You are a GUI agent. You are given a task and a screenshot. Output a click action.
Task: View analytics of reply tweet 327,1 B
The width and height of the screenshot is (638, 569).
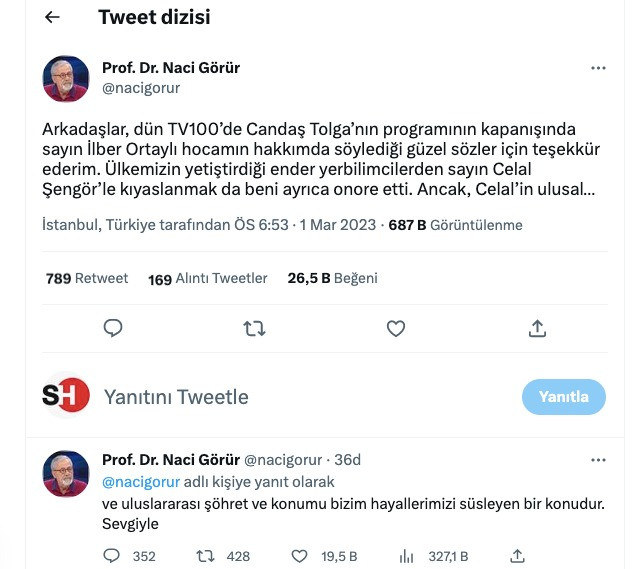pos(433,556)
